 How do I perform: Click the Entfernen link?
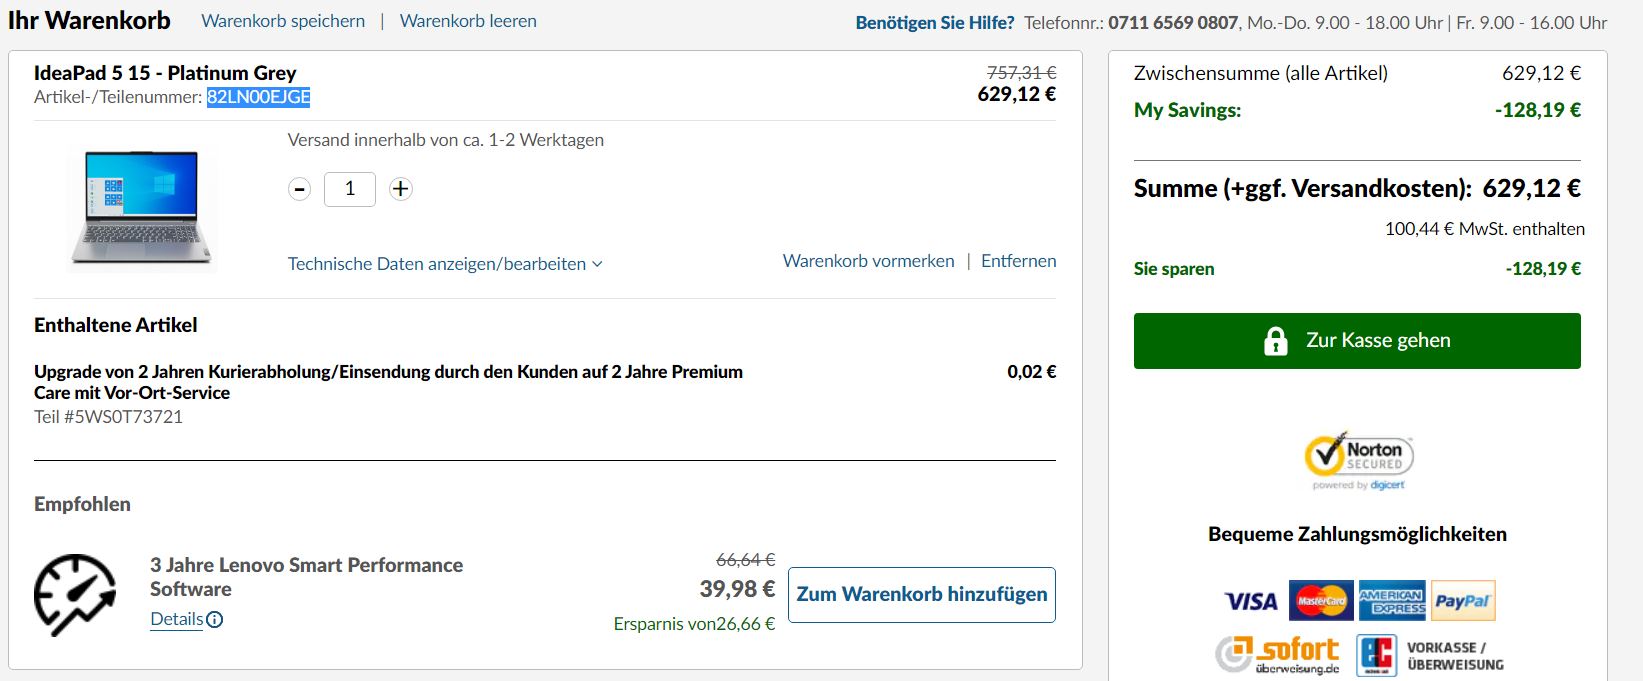point(1018,261)
